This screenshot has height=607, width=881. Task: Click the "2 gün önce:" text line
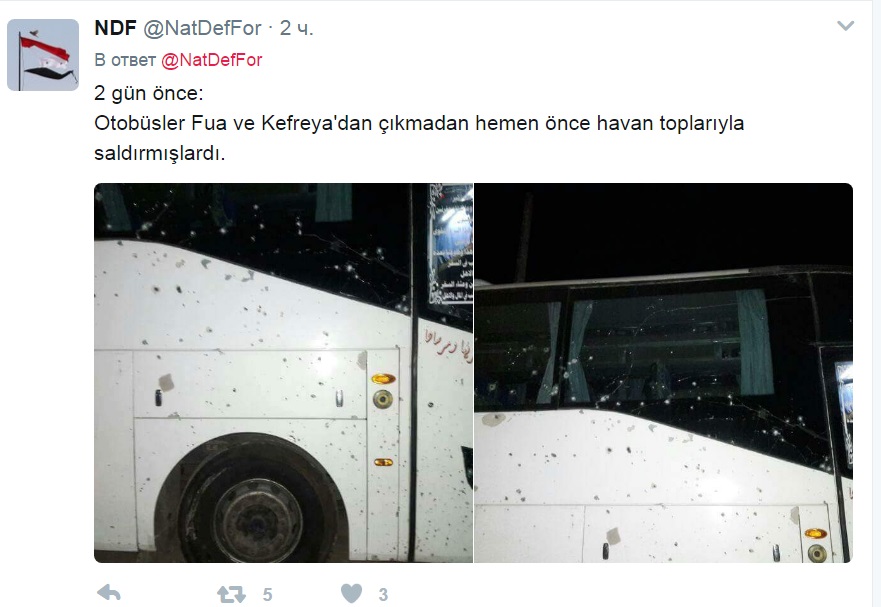click(x=148, y=93)
